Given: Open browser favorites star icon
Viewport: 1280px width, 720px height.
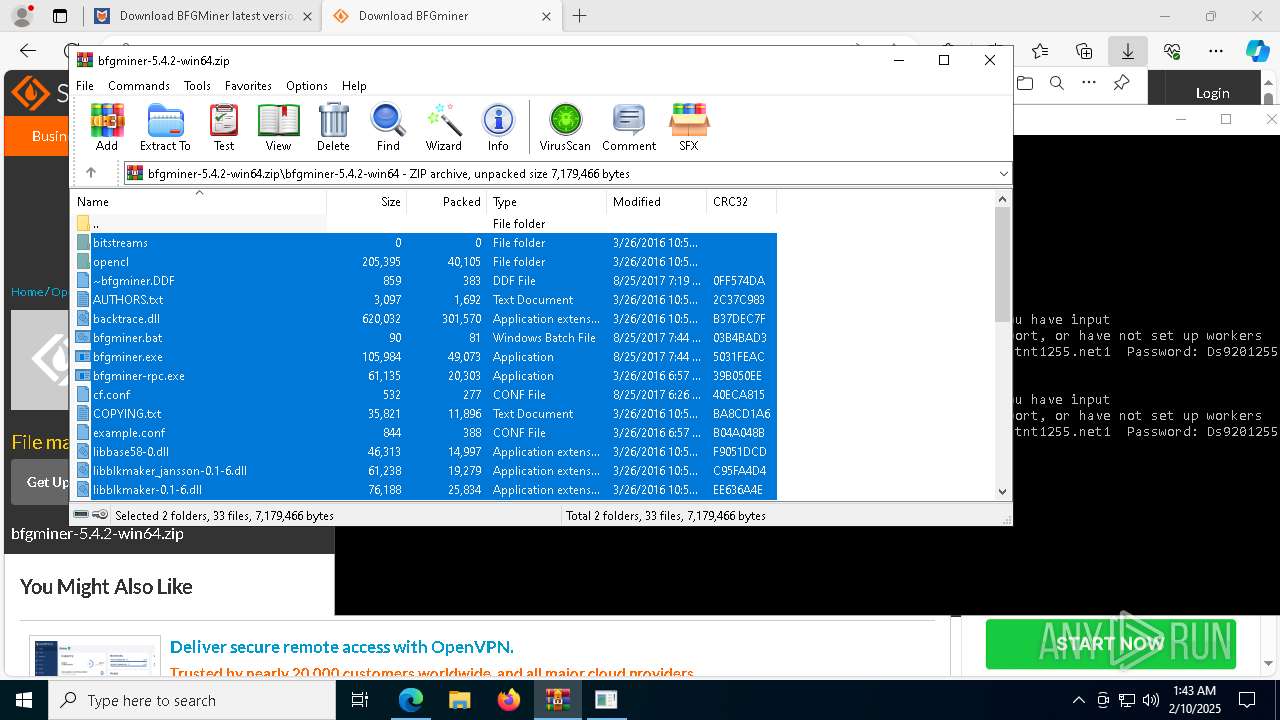Looking at the screenshot, I should (1040, 51).
